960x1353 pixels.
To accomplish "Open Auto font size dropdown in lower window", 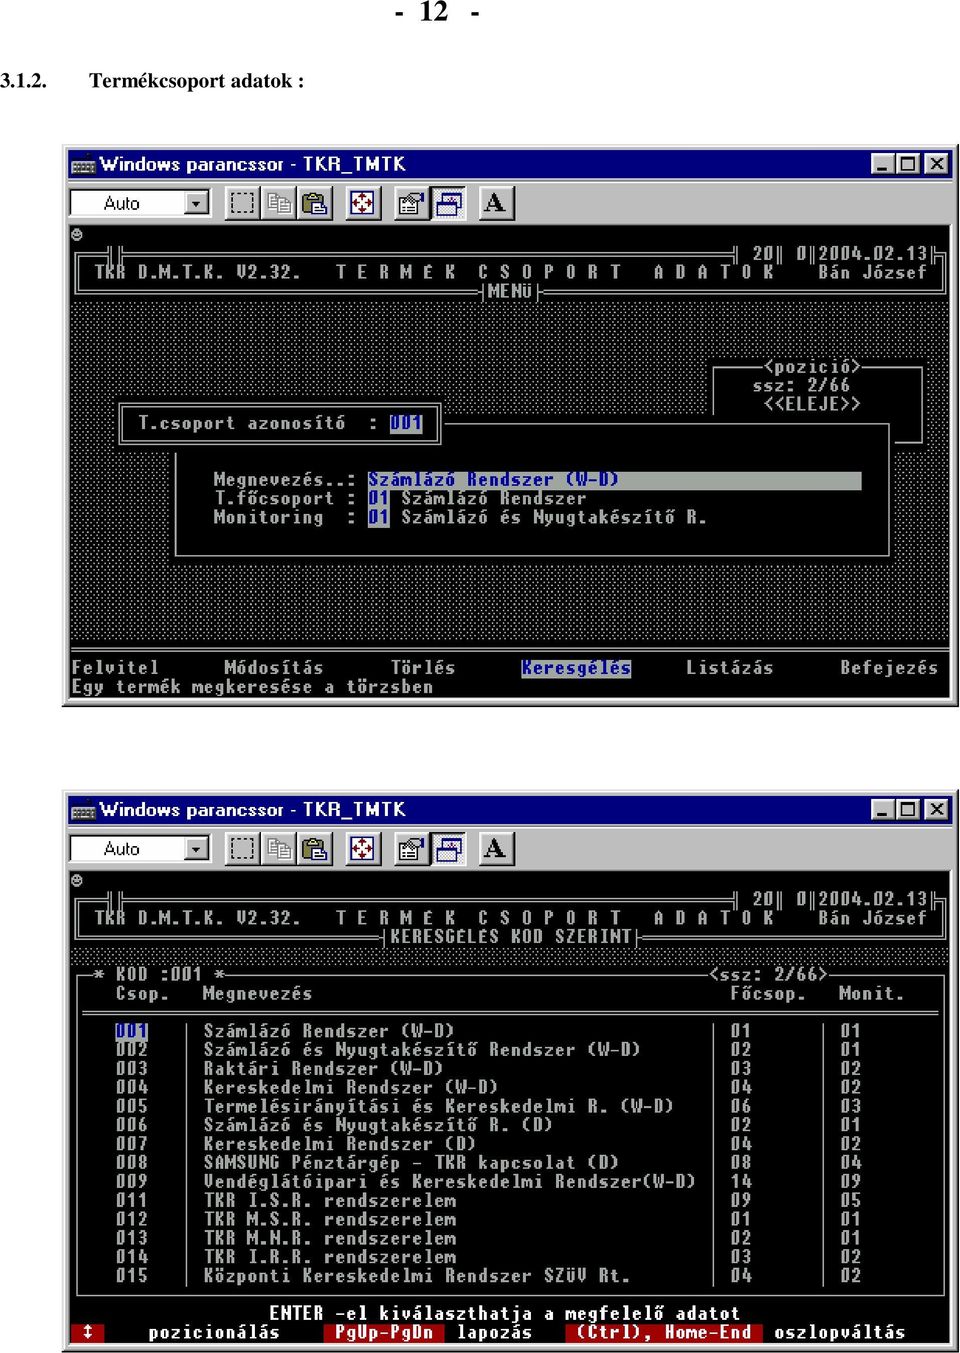I will pos(197,849).
